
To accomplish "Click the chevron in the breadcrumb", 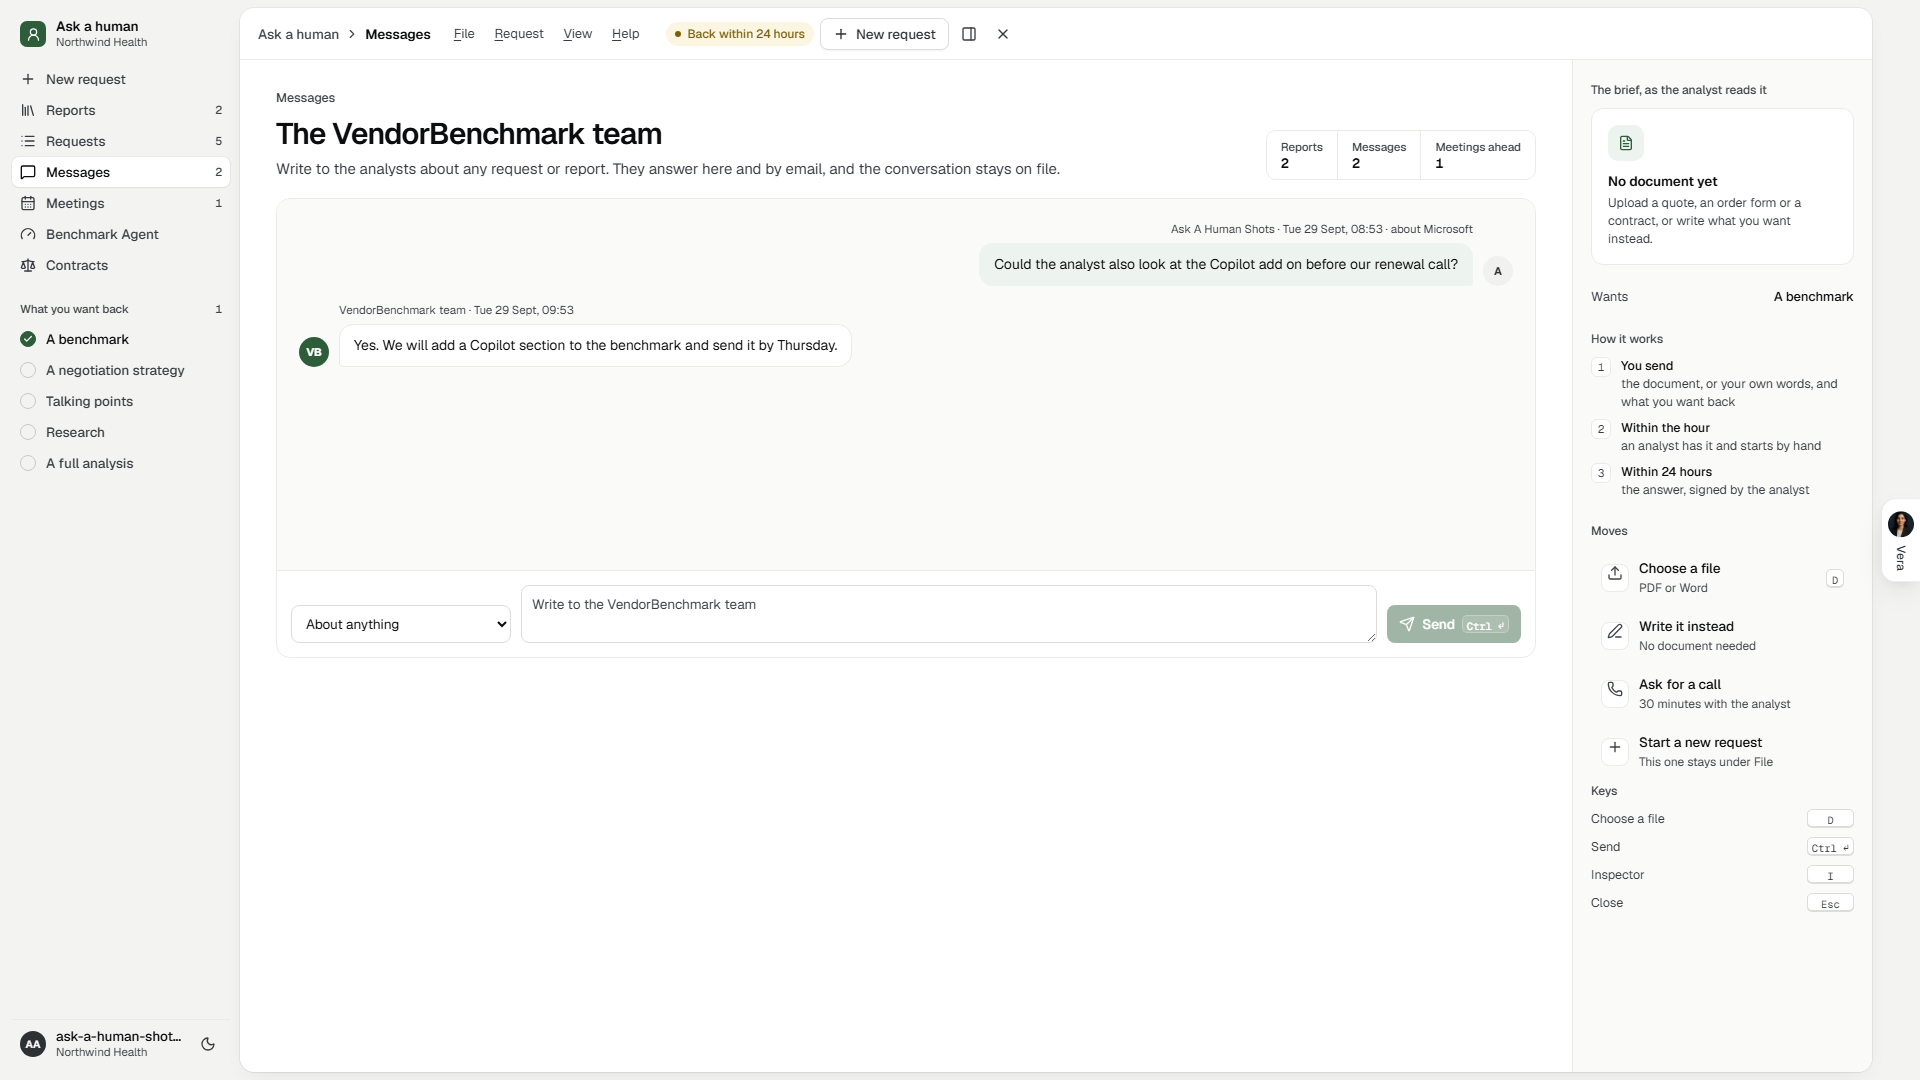I will coord(352,34).
